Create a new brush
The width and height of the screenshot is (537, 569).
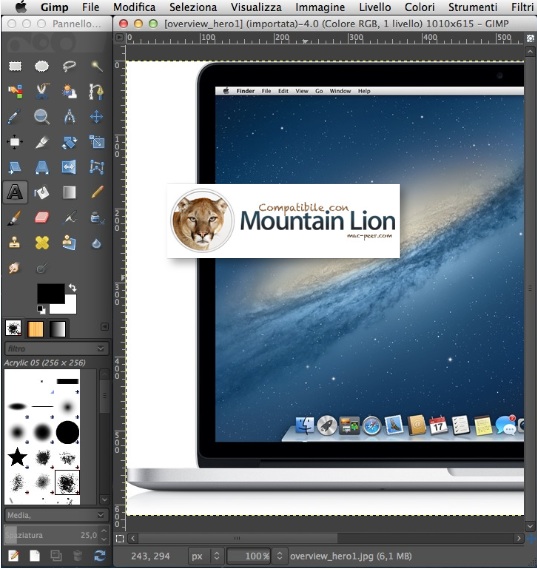point(35,556)
